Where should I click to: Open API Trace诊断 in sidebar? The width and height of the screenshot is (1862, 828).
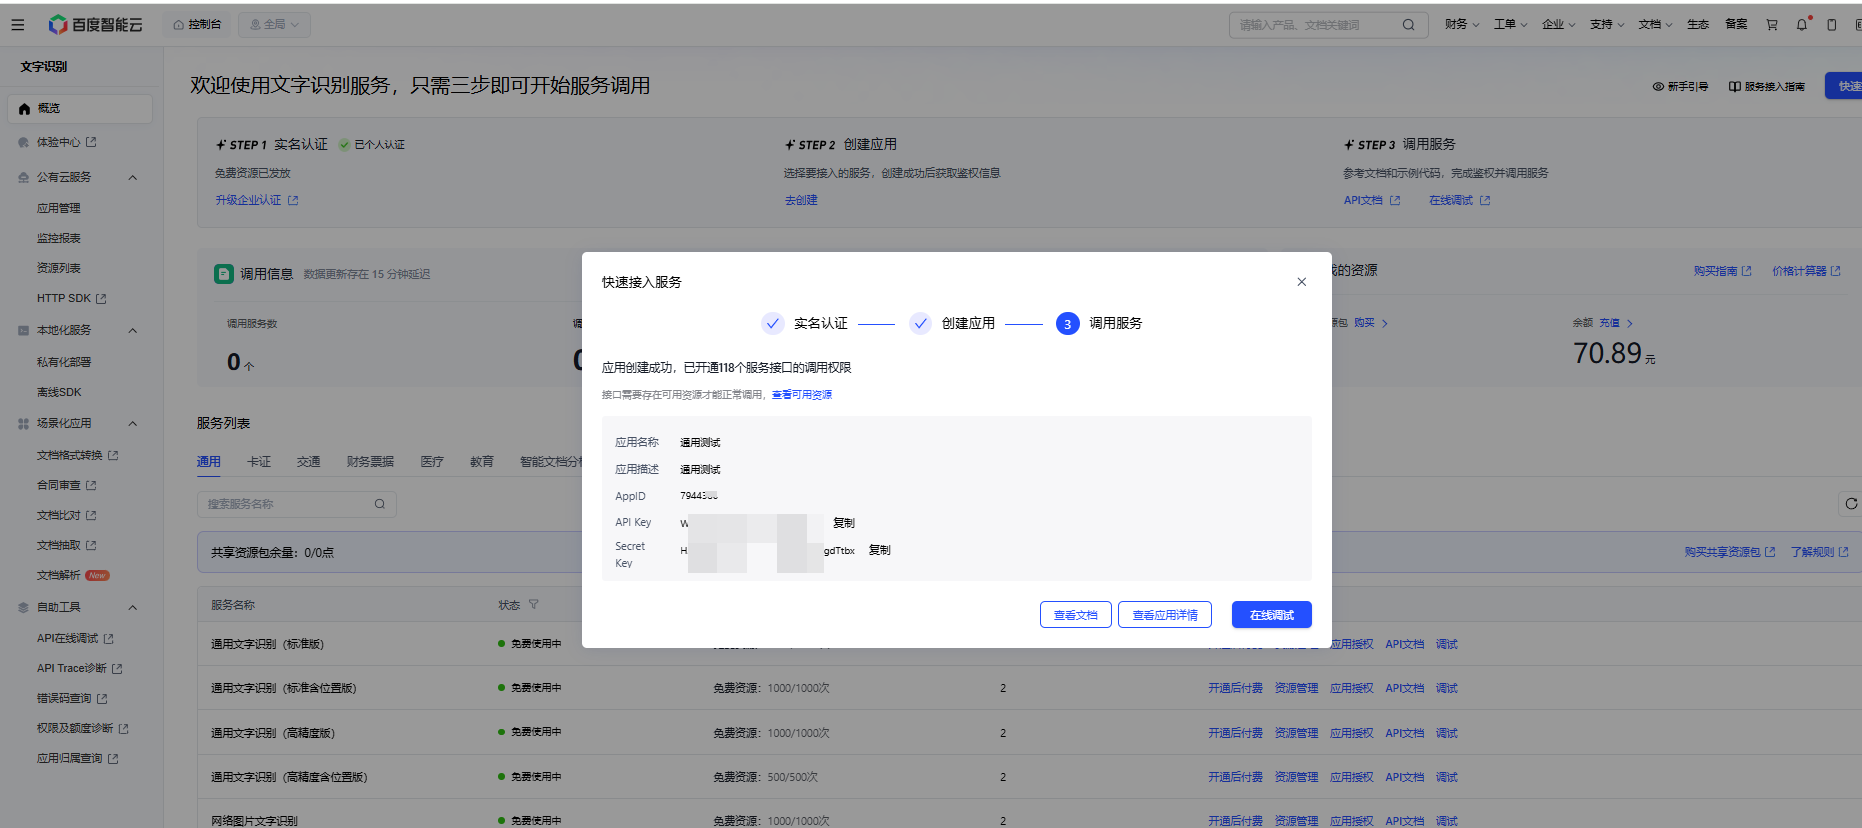click(79, 669)
